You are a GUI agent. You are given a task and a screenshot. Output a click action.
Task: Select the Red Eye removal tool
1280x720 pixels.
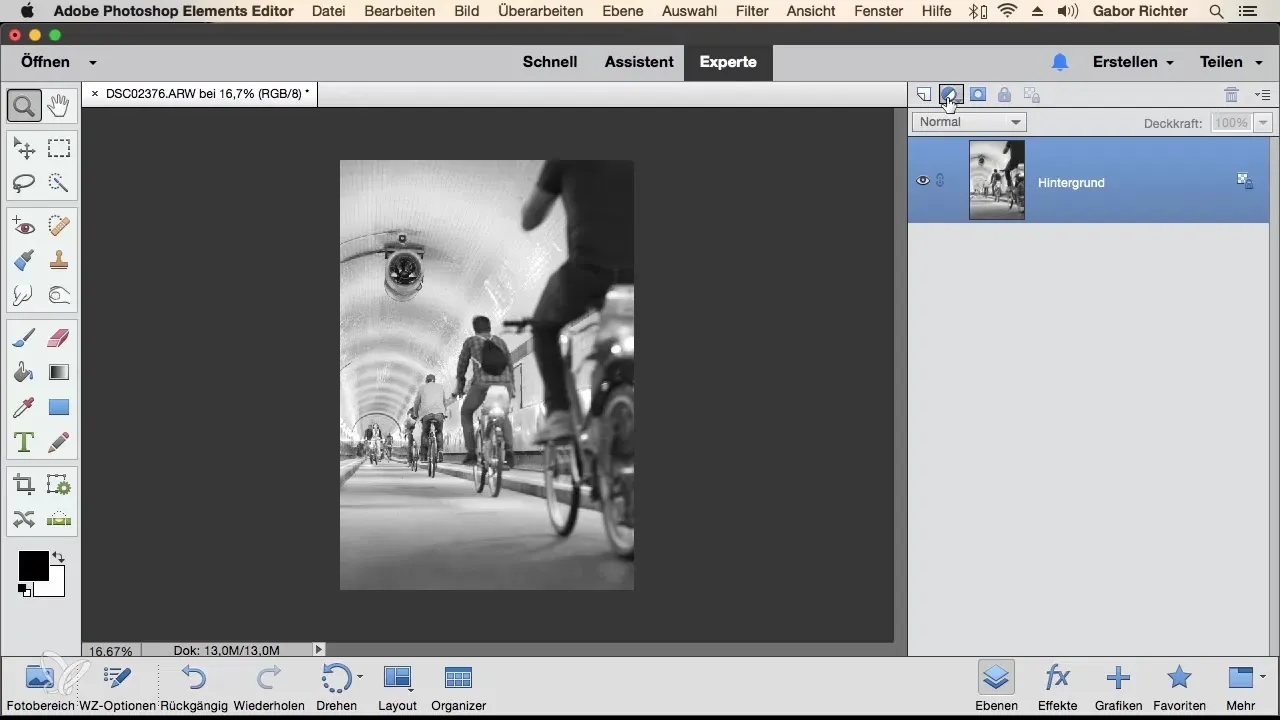click(24, 227)
